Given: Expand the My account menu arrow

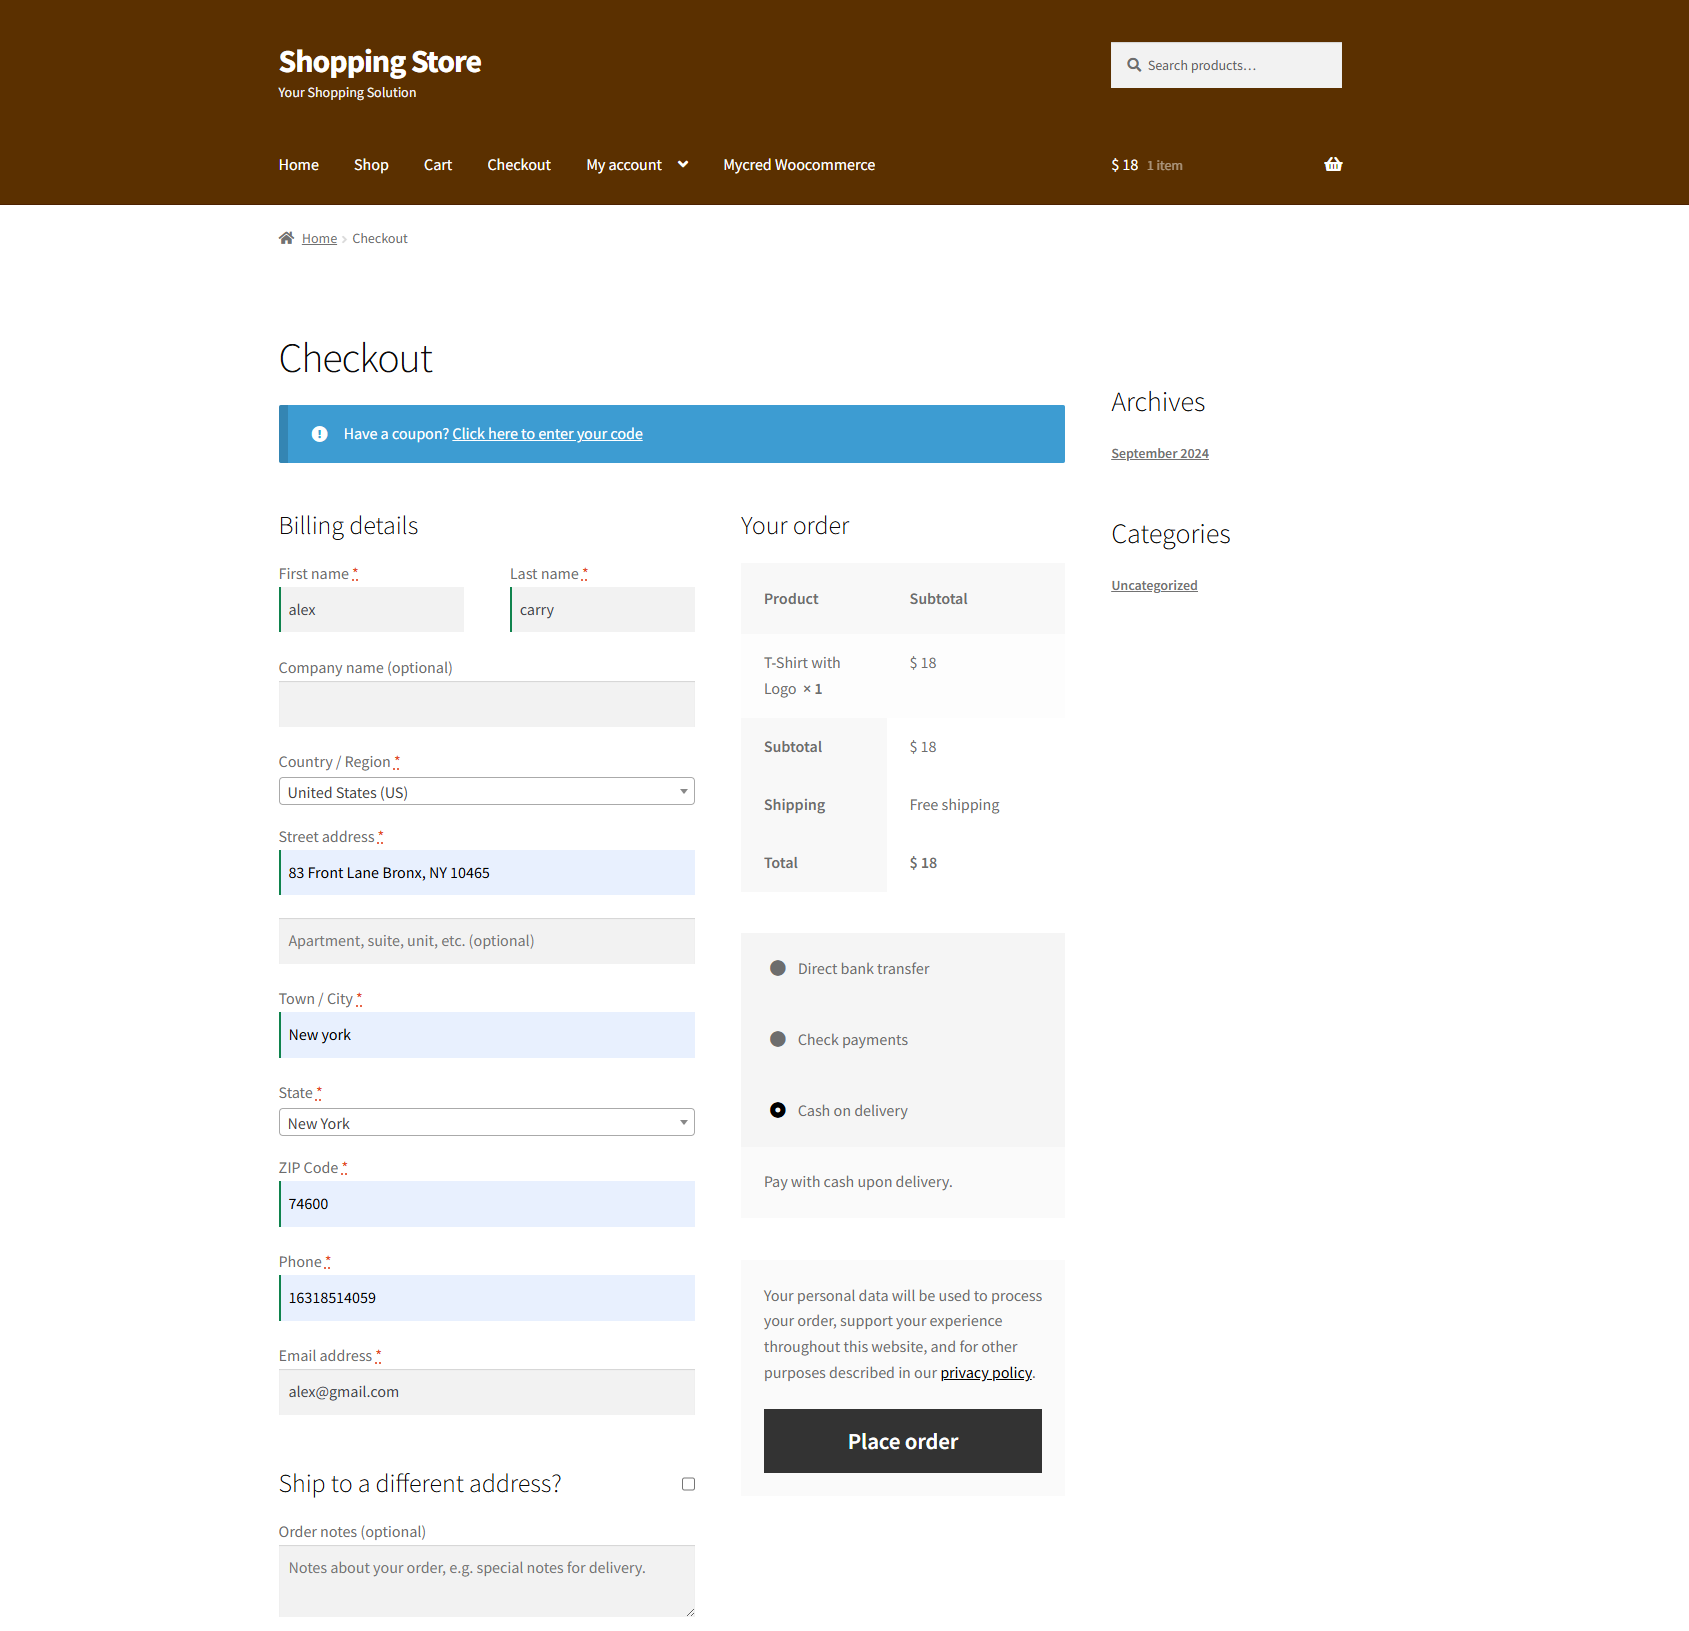Looking at the screenshot, I should (x=683, y=165).
